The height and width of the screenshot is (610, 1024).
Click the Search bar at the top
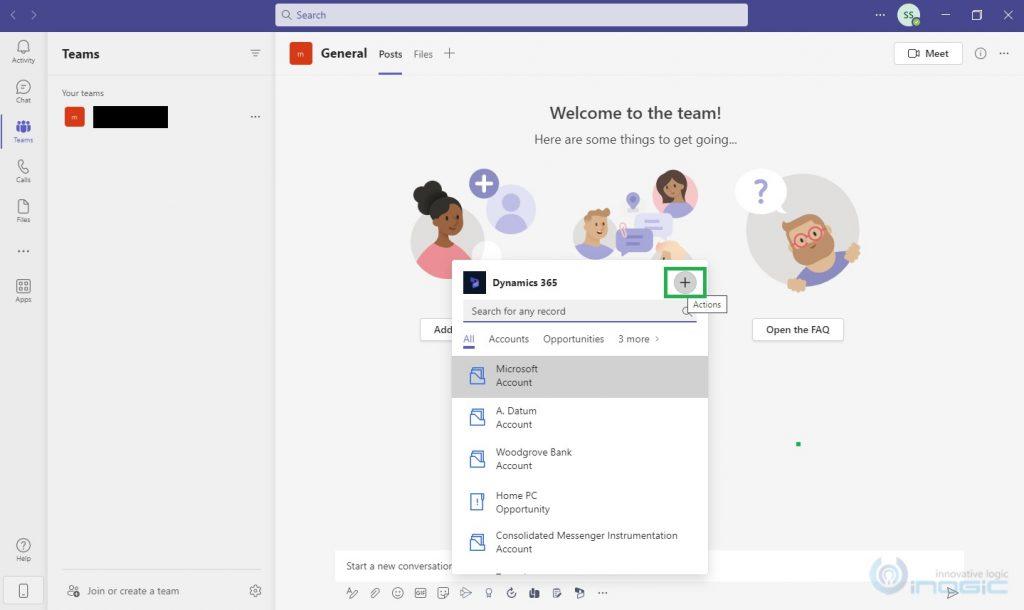point(511,15)
